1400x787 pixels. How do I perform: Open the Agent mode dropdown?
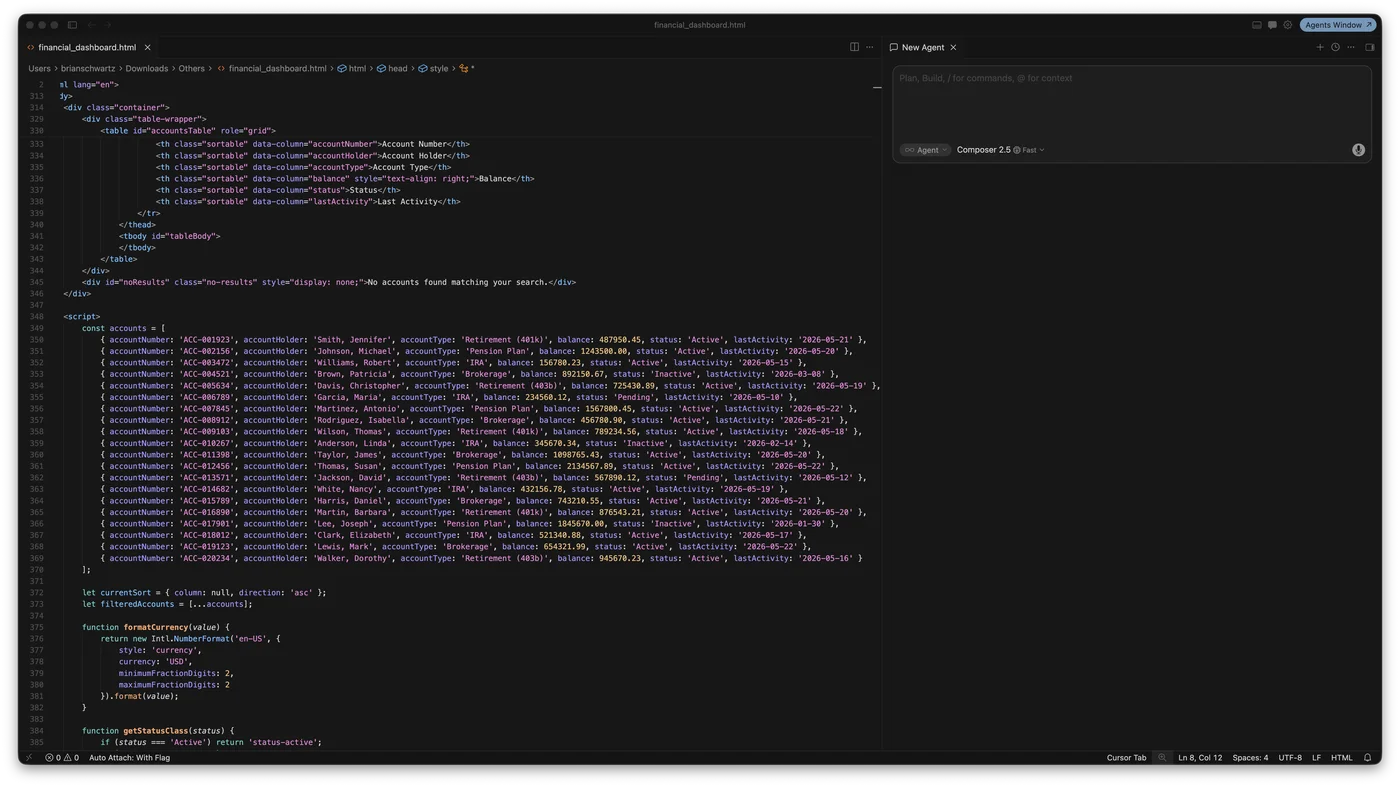(x=925, y=150)
